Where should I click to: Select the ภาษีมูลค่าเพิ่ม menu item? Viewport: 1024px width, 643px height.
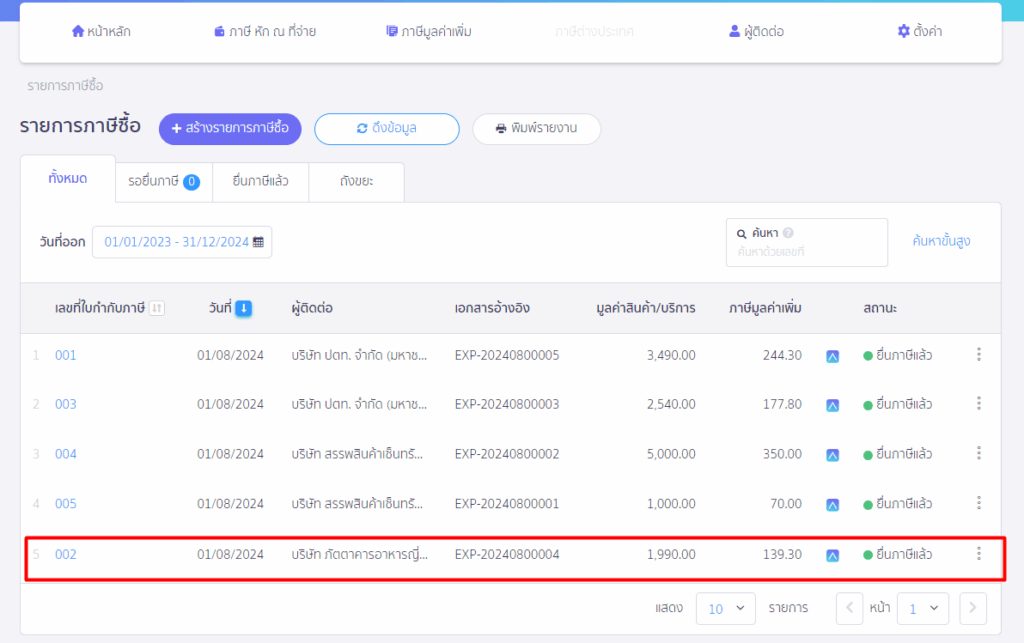tap(430, 30)
